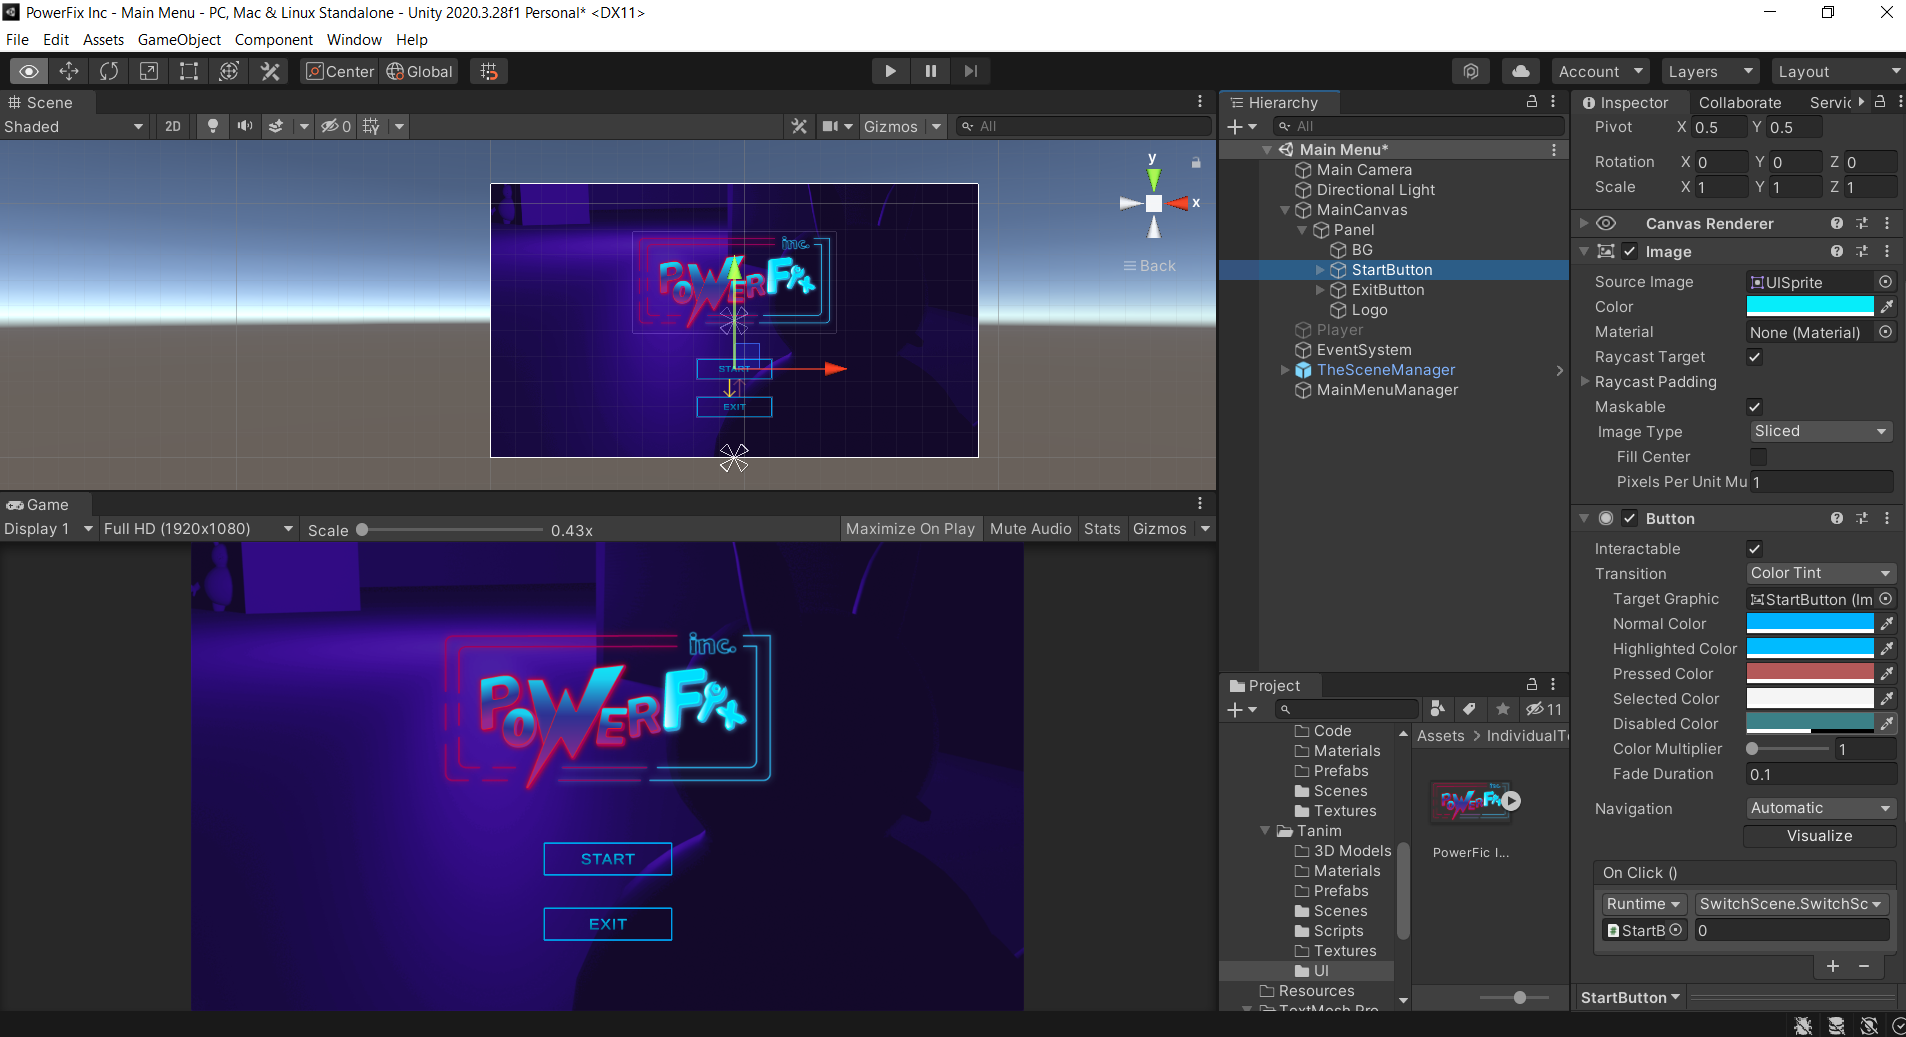Show project favorites star icon
The image size is (1906, 1037).
[1502, 709]
